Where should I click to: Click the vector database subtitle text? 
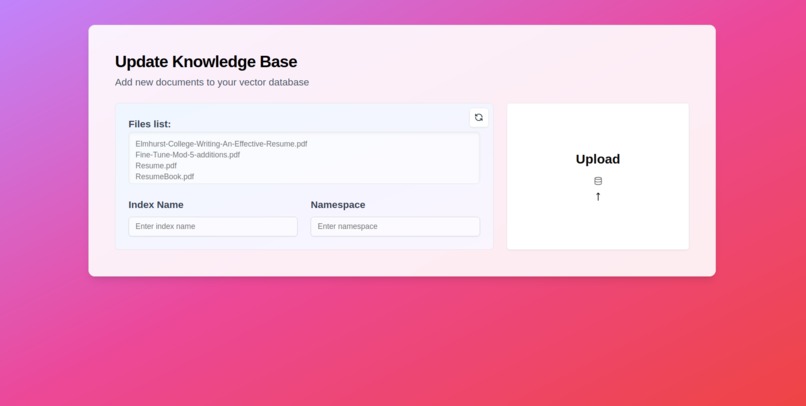(212, 82)
